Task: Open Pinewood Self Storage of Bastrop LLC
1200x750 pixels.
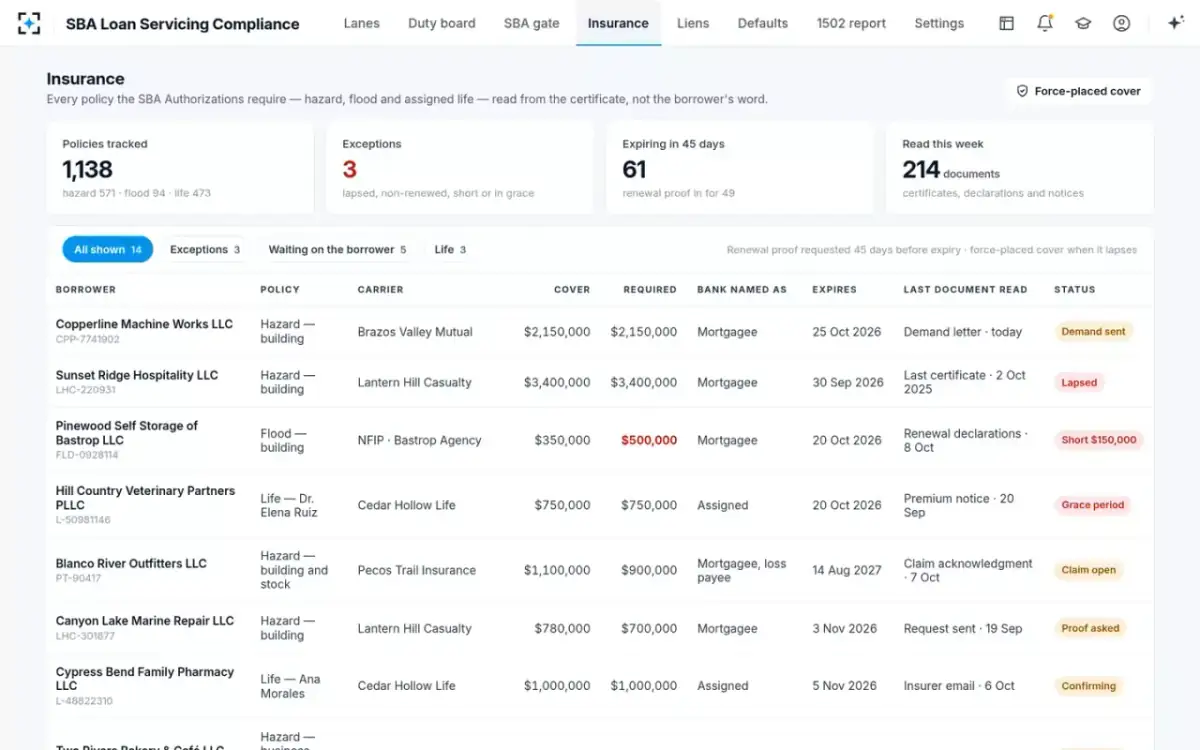Action: tap(127, 433)
